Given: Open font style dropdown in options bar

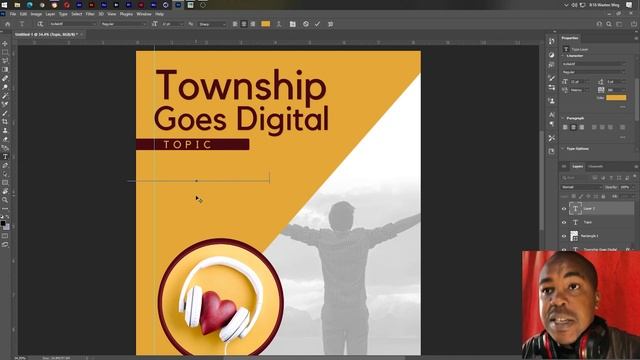Looking at the screenshot, I should click(123, 24).
